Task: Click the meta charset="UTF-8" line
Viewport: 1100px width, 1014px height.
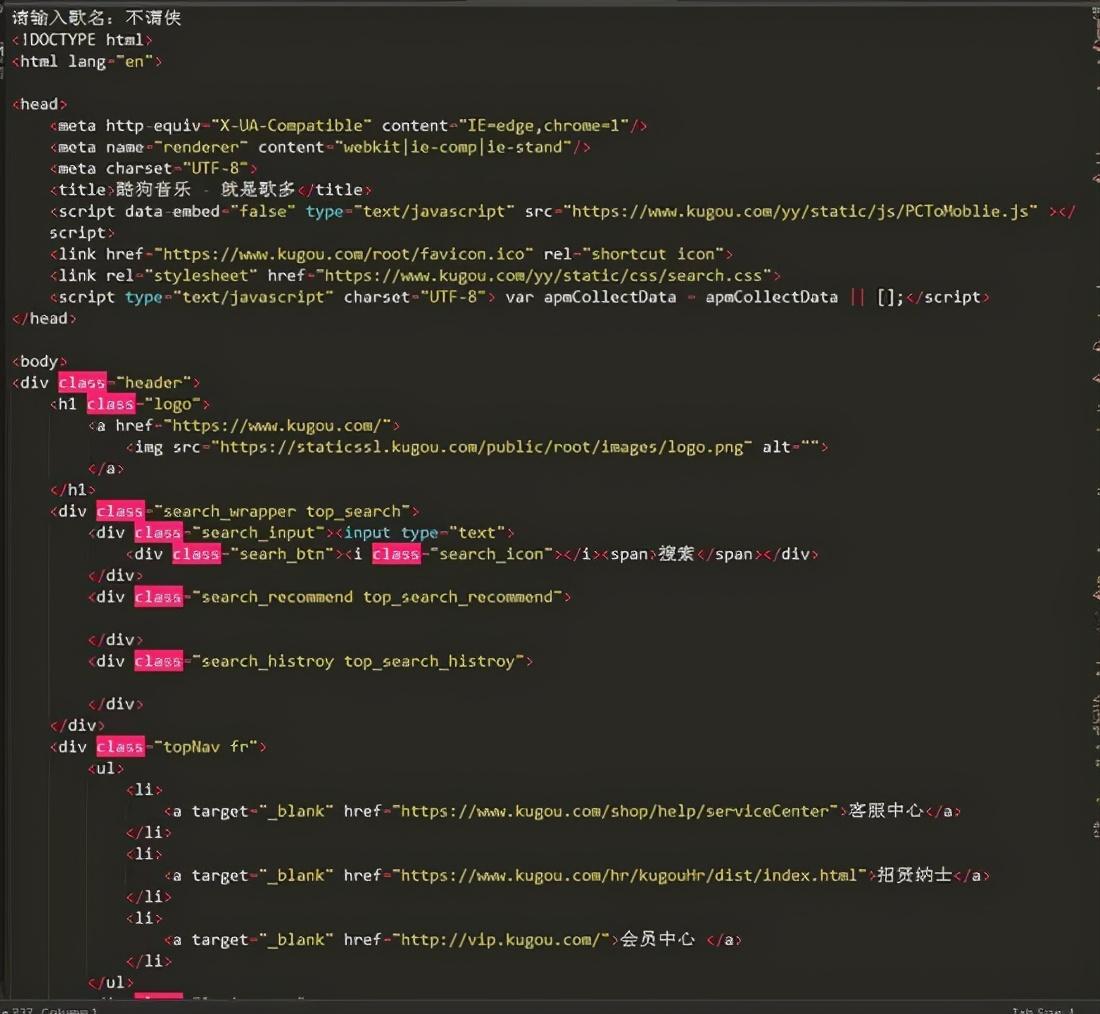Action: click(x=153, y=168)
